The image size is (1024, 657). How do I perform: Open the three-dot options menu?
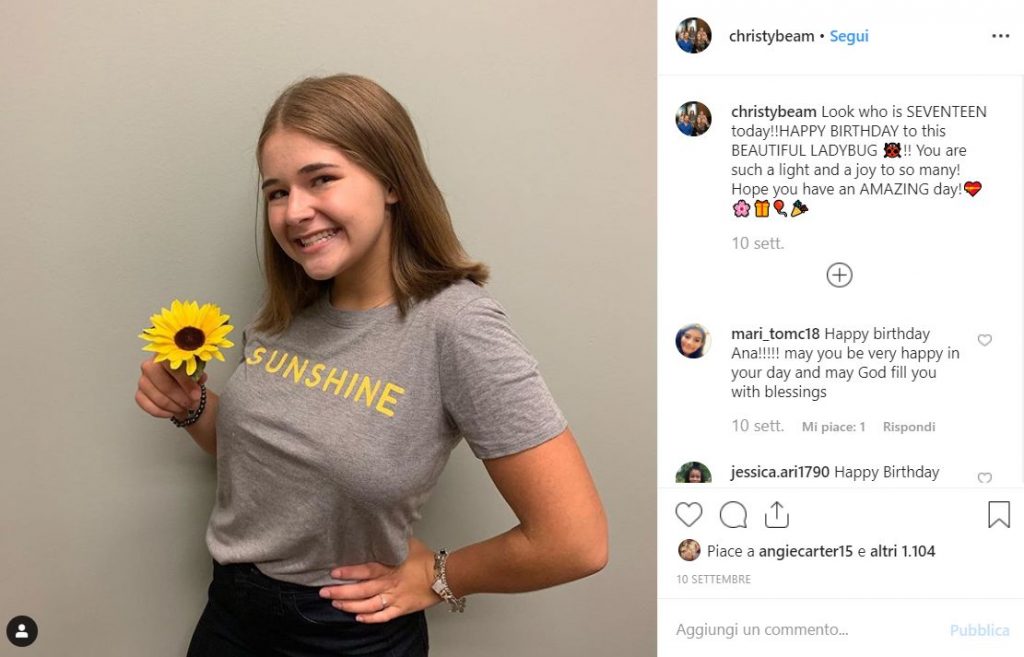[x=1000, y=36]
